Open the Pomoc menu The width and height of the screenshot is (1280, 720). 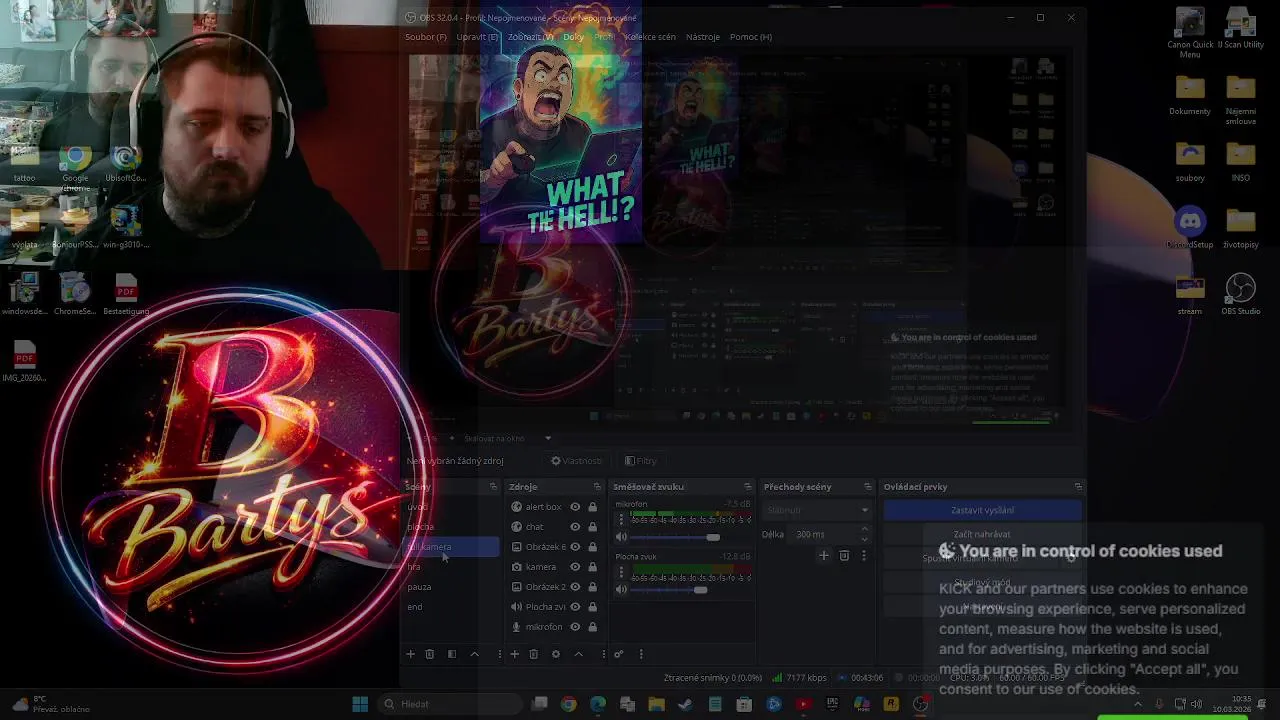click(751, 37)
